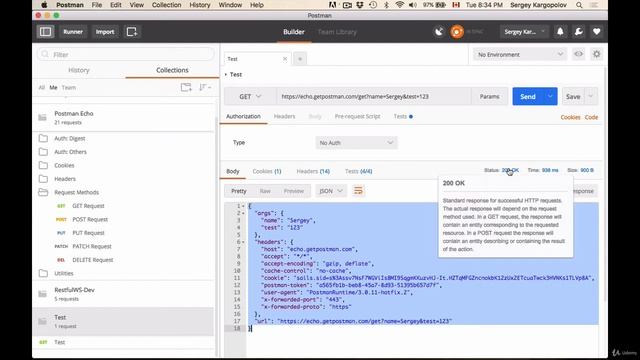Open JSON response format dropdown
Viewport: 640px width, 360px height.
pos(331,191)
